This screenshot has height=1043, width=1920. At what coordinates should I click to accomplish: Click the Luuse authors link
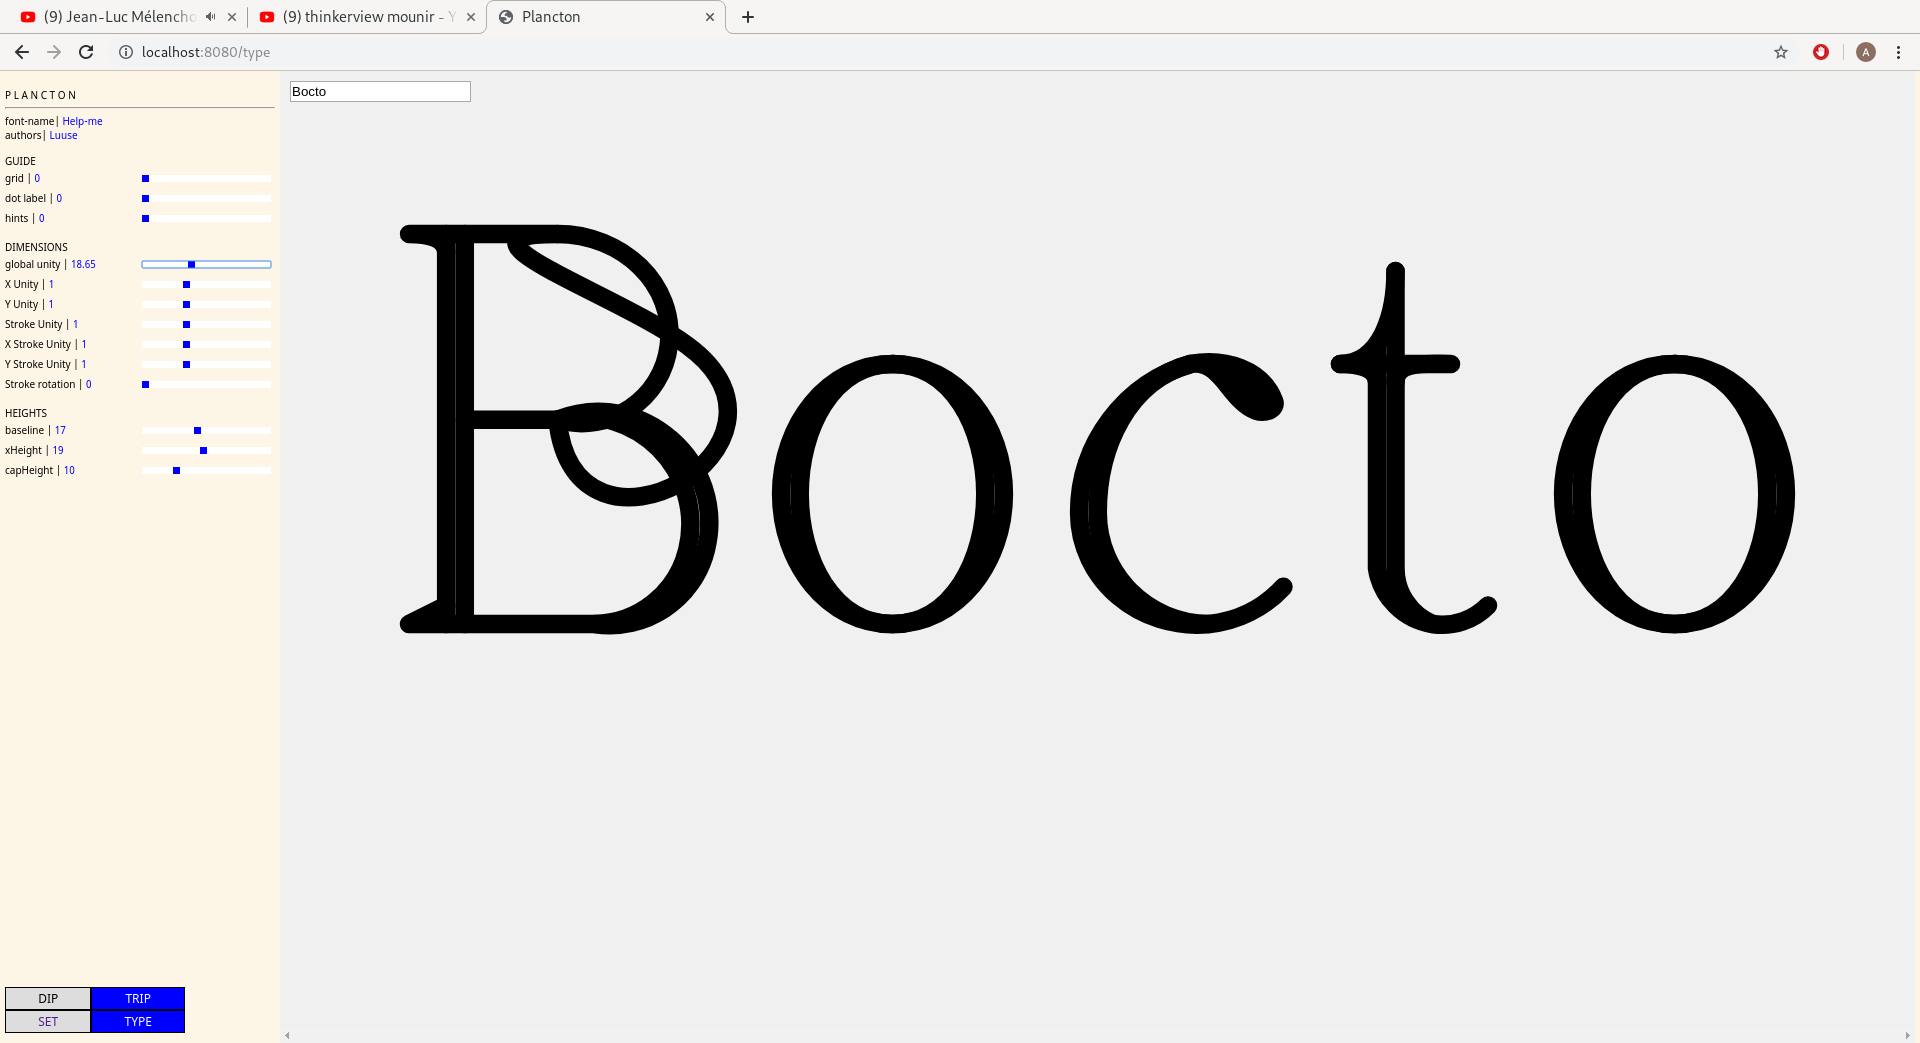tap(63, 135)
